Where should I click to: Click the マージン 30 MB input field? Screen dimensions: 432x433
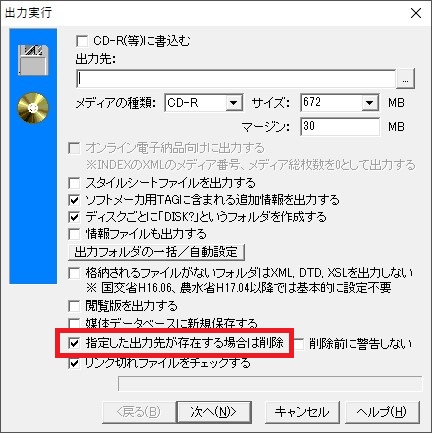(340, 127)
